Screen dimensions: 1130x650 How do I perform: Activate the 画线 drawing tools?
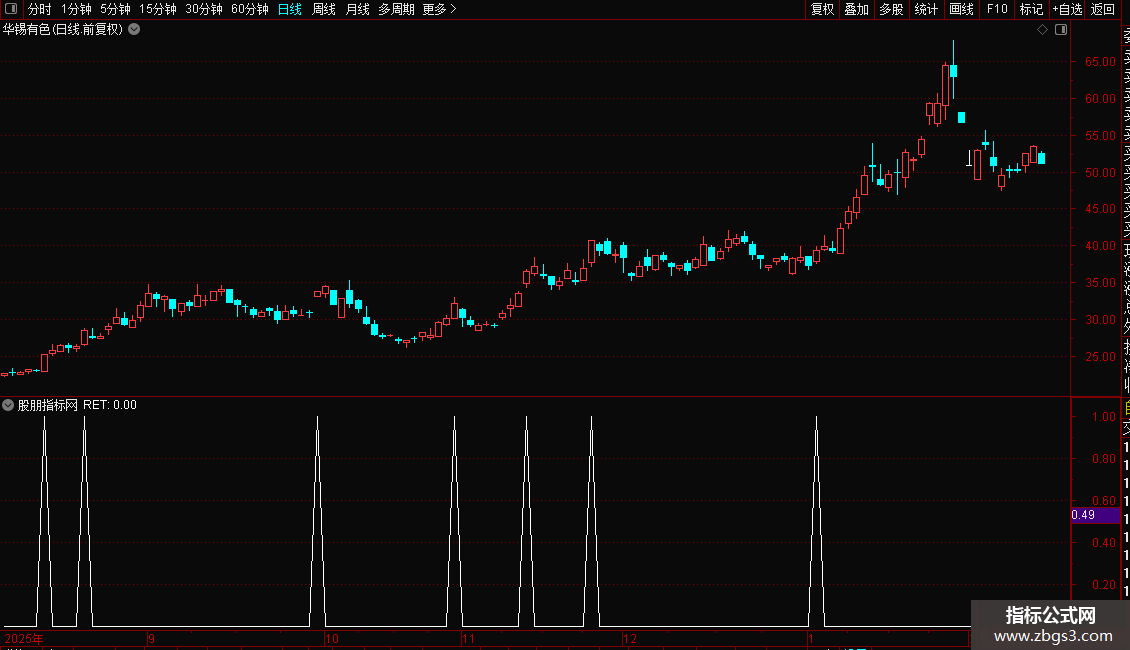point(961,9)
